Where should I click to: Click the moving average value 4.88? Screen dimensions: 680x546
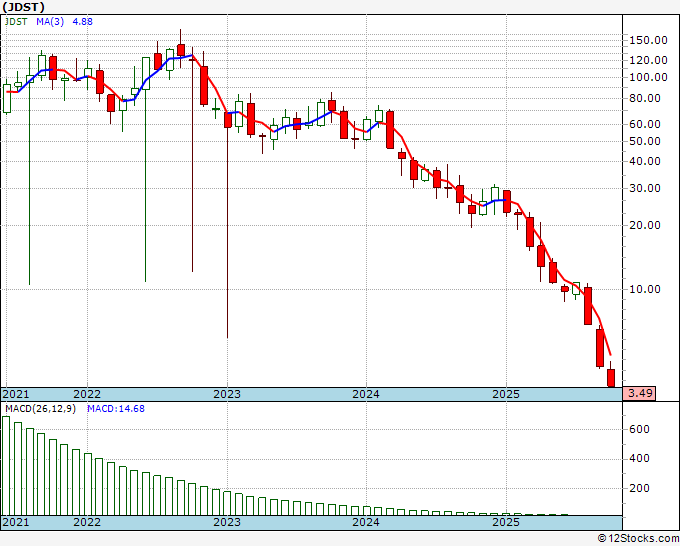[x=82, y=21]
